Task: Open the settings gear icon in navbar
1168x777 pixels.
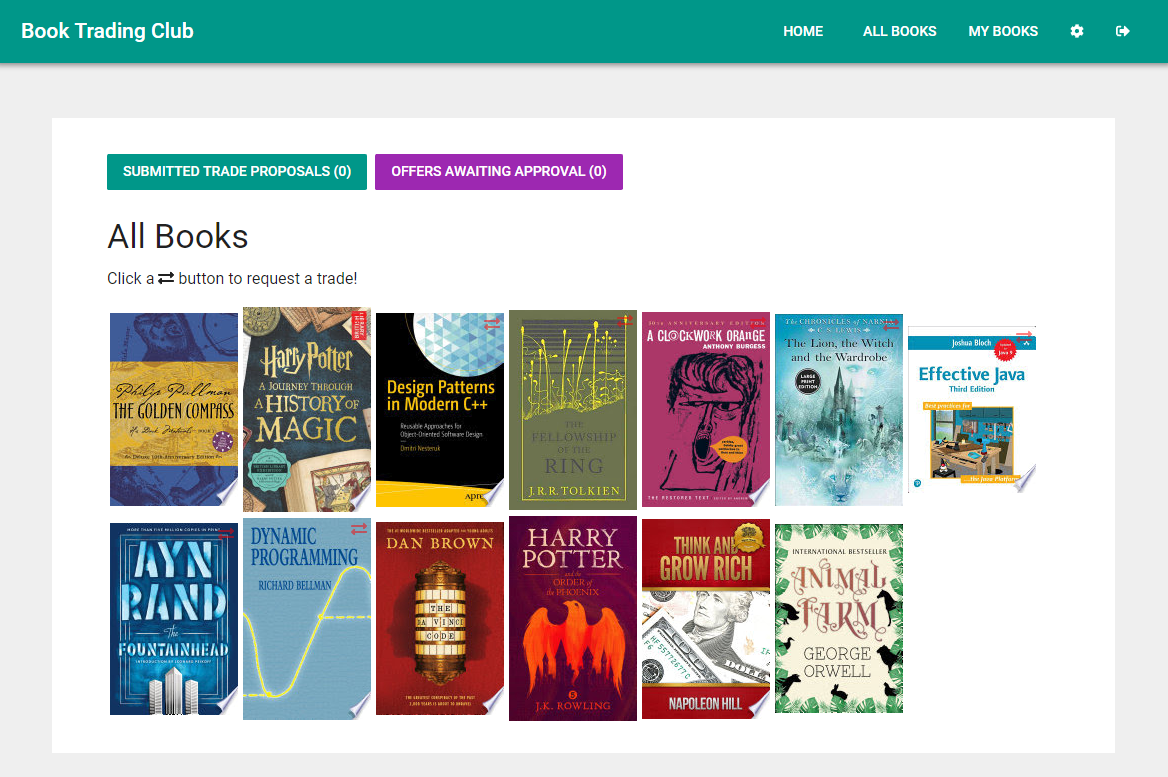Action: (1076, 31)
